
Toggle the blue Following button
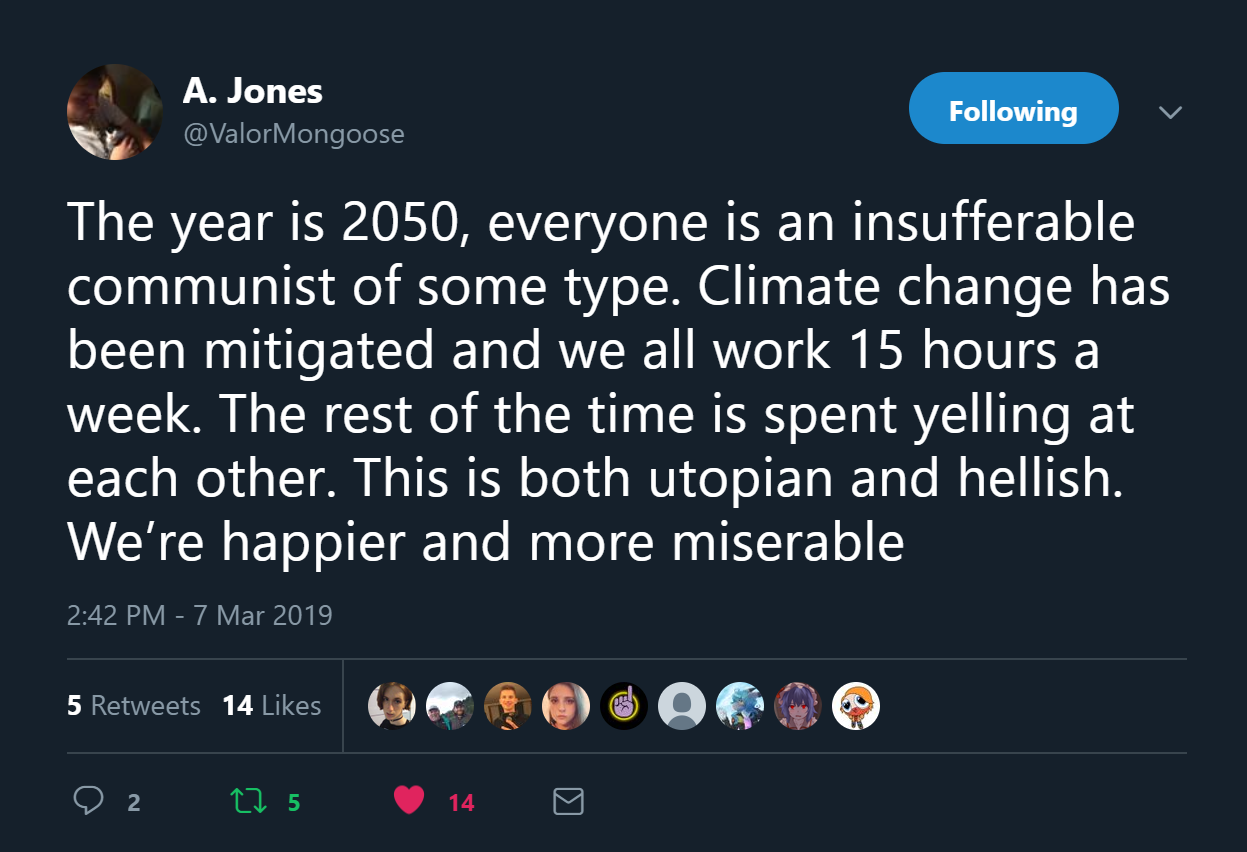(x=1013, y=109)
